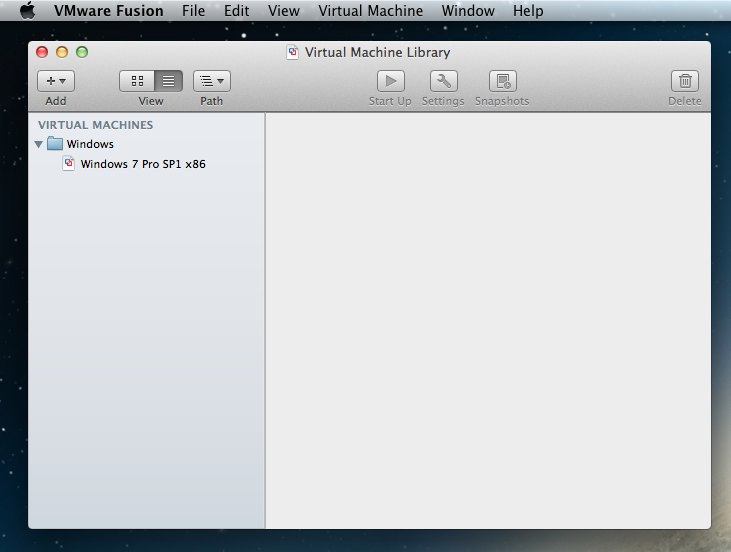This screenshot has height=552, width=731.
Task: Open the Add dropdown button
Action: [x=56, y=81]
